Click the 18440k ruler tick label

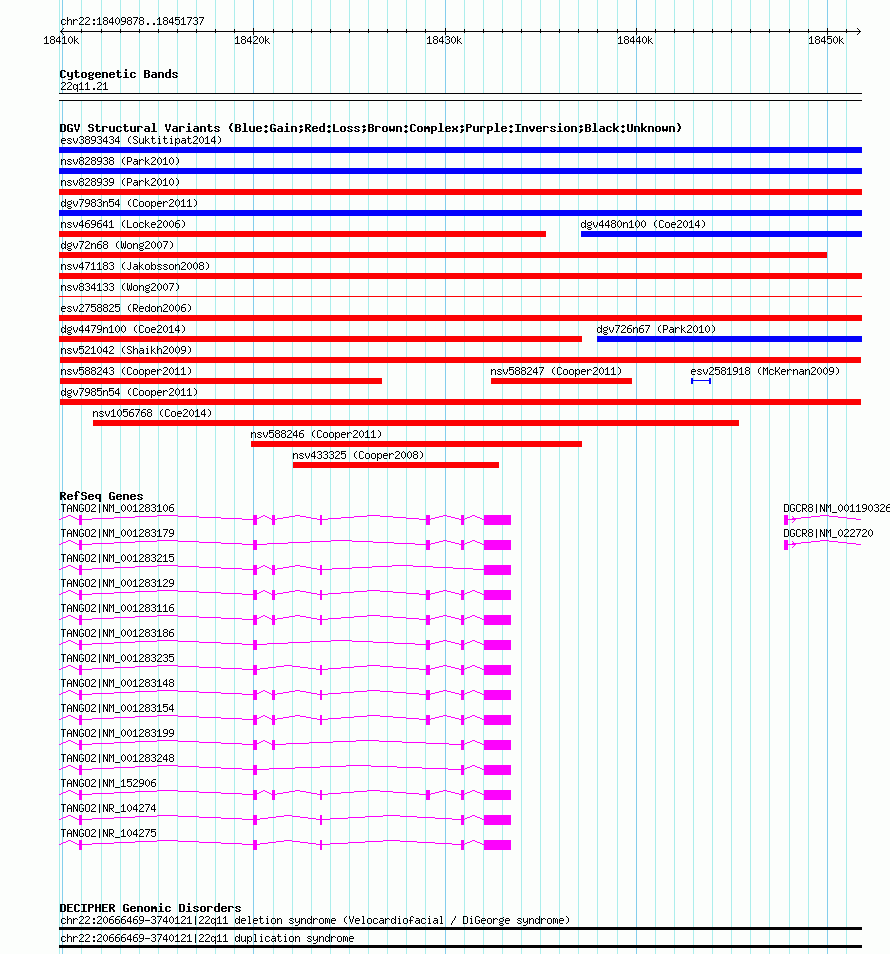[635, 41]
